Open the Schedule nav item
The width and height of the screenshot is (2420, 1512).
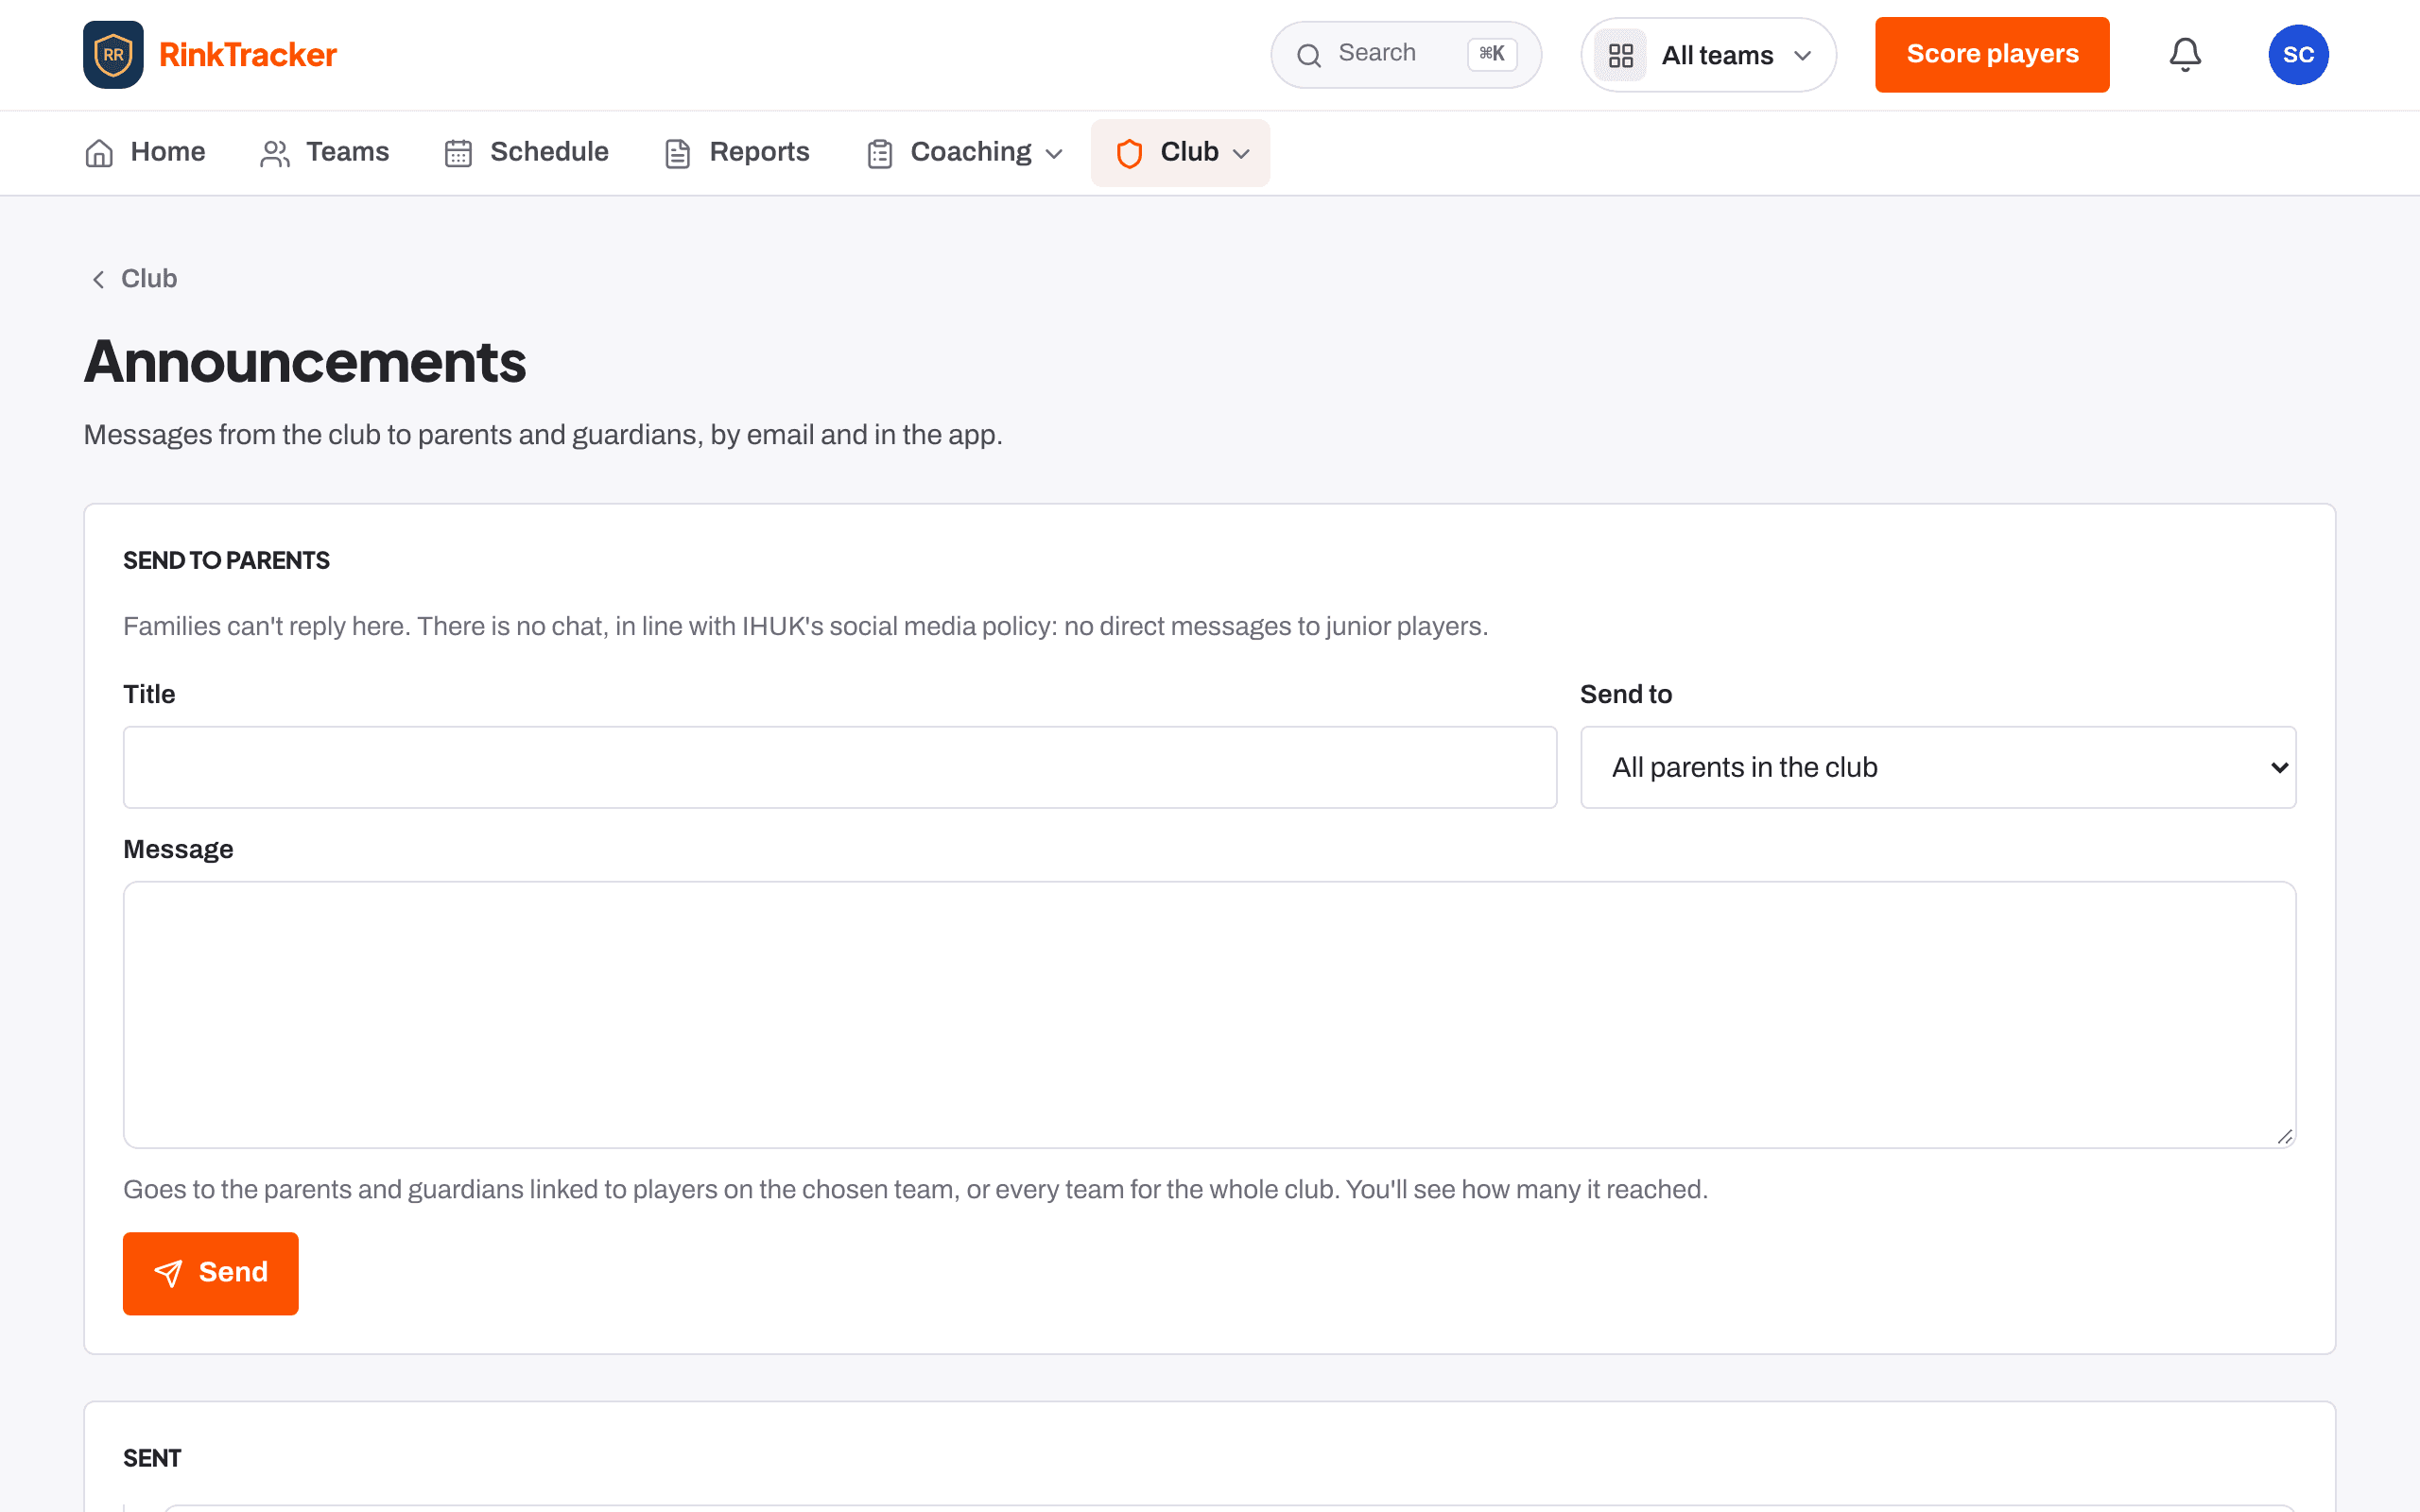coord(527,153)
